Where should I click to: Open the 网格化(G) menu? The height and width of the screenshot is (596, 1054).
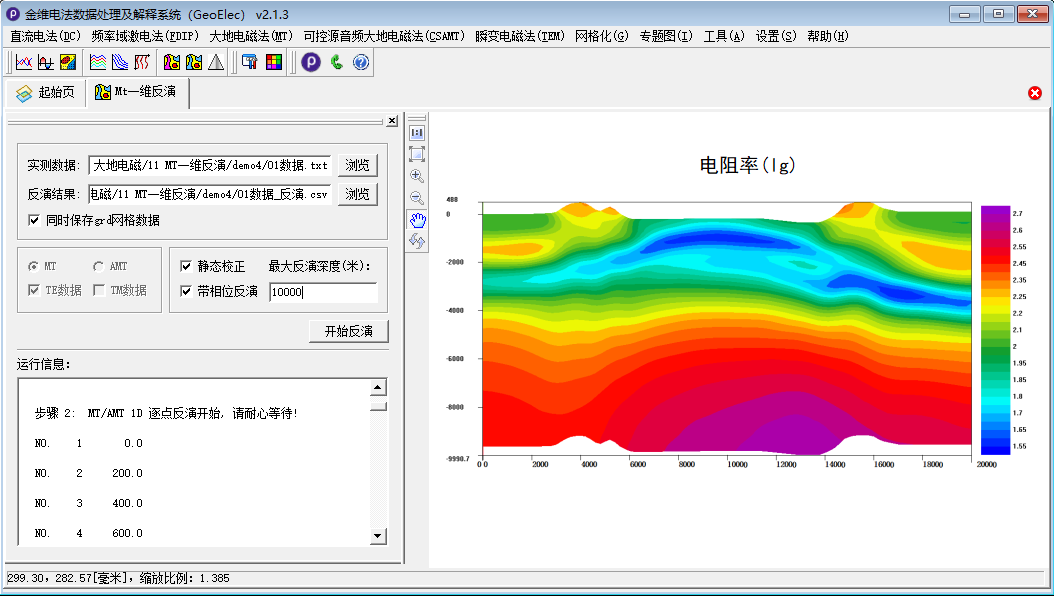(602, 36)
